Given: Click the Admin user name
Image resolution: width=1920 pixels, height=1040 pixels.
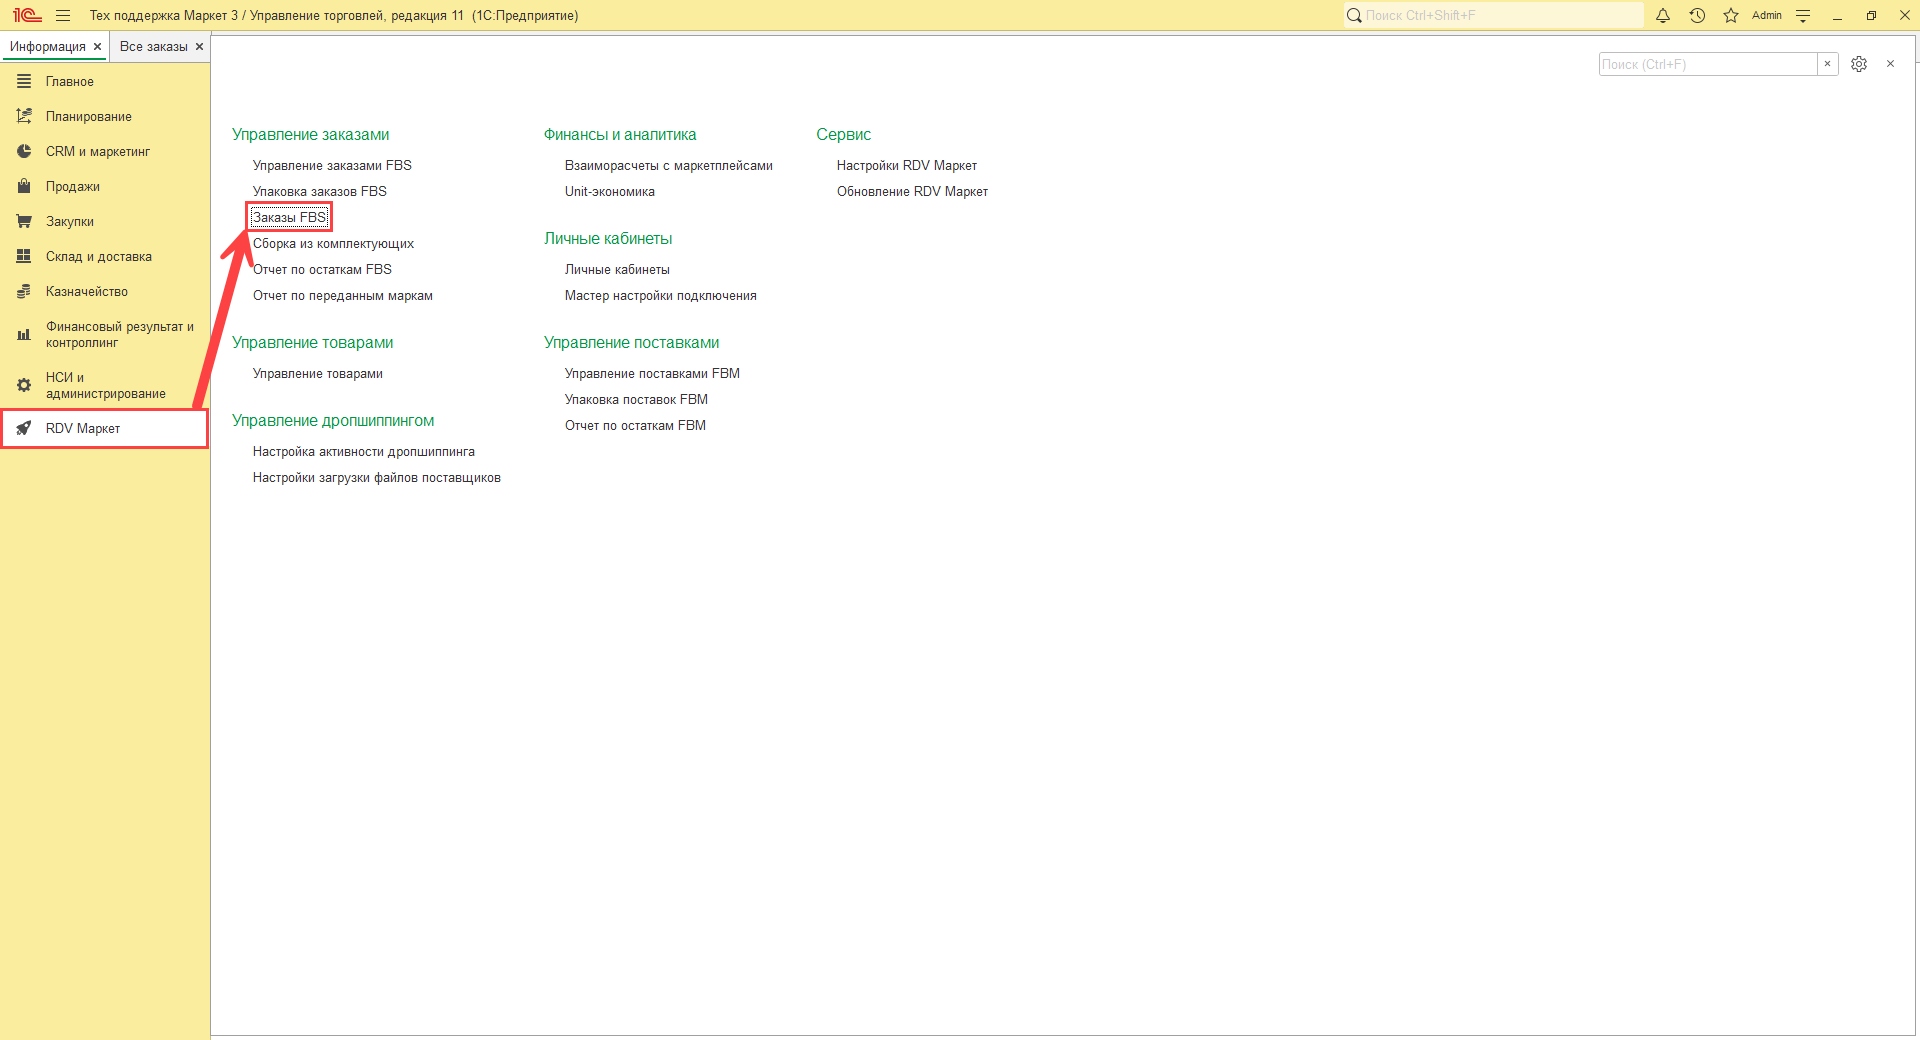Looking at the screenshot, I should (x=1767, y=15).
